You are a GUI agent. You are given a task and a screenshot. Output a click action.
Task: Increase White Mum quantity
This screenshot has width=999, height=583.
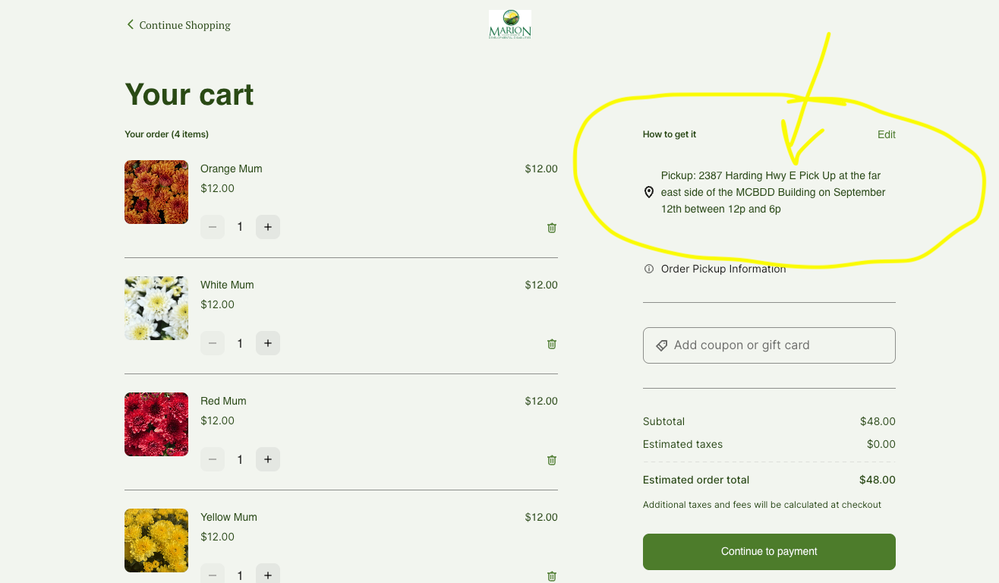coord(267,343)
